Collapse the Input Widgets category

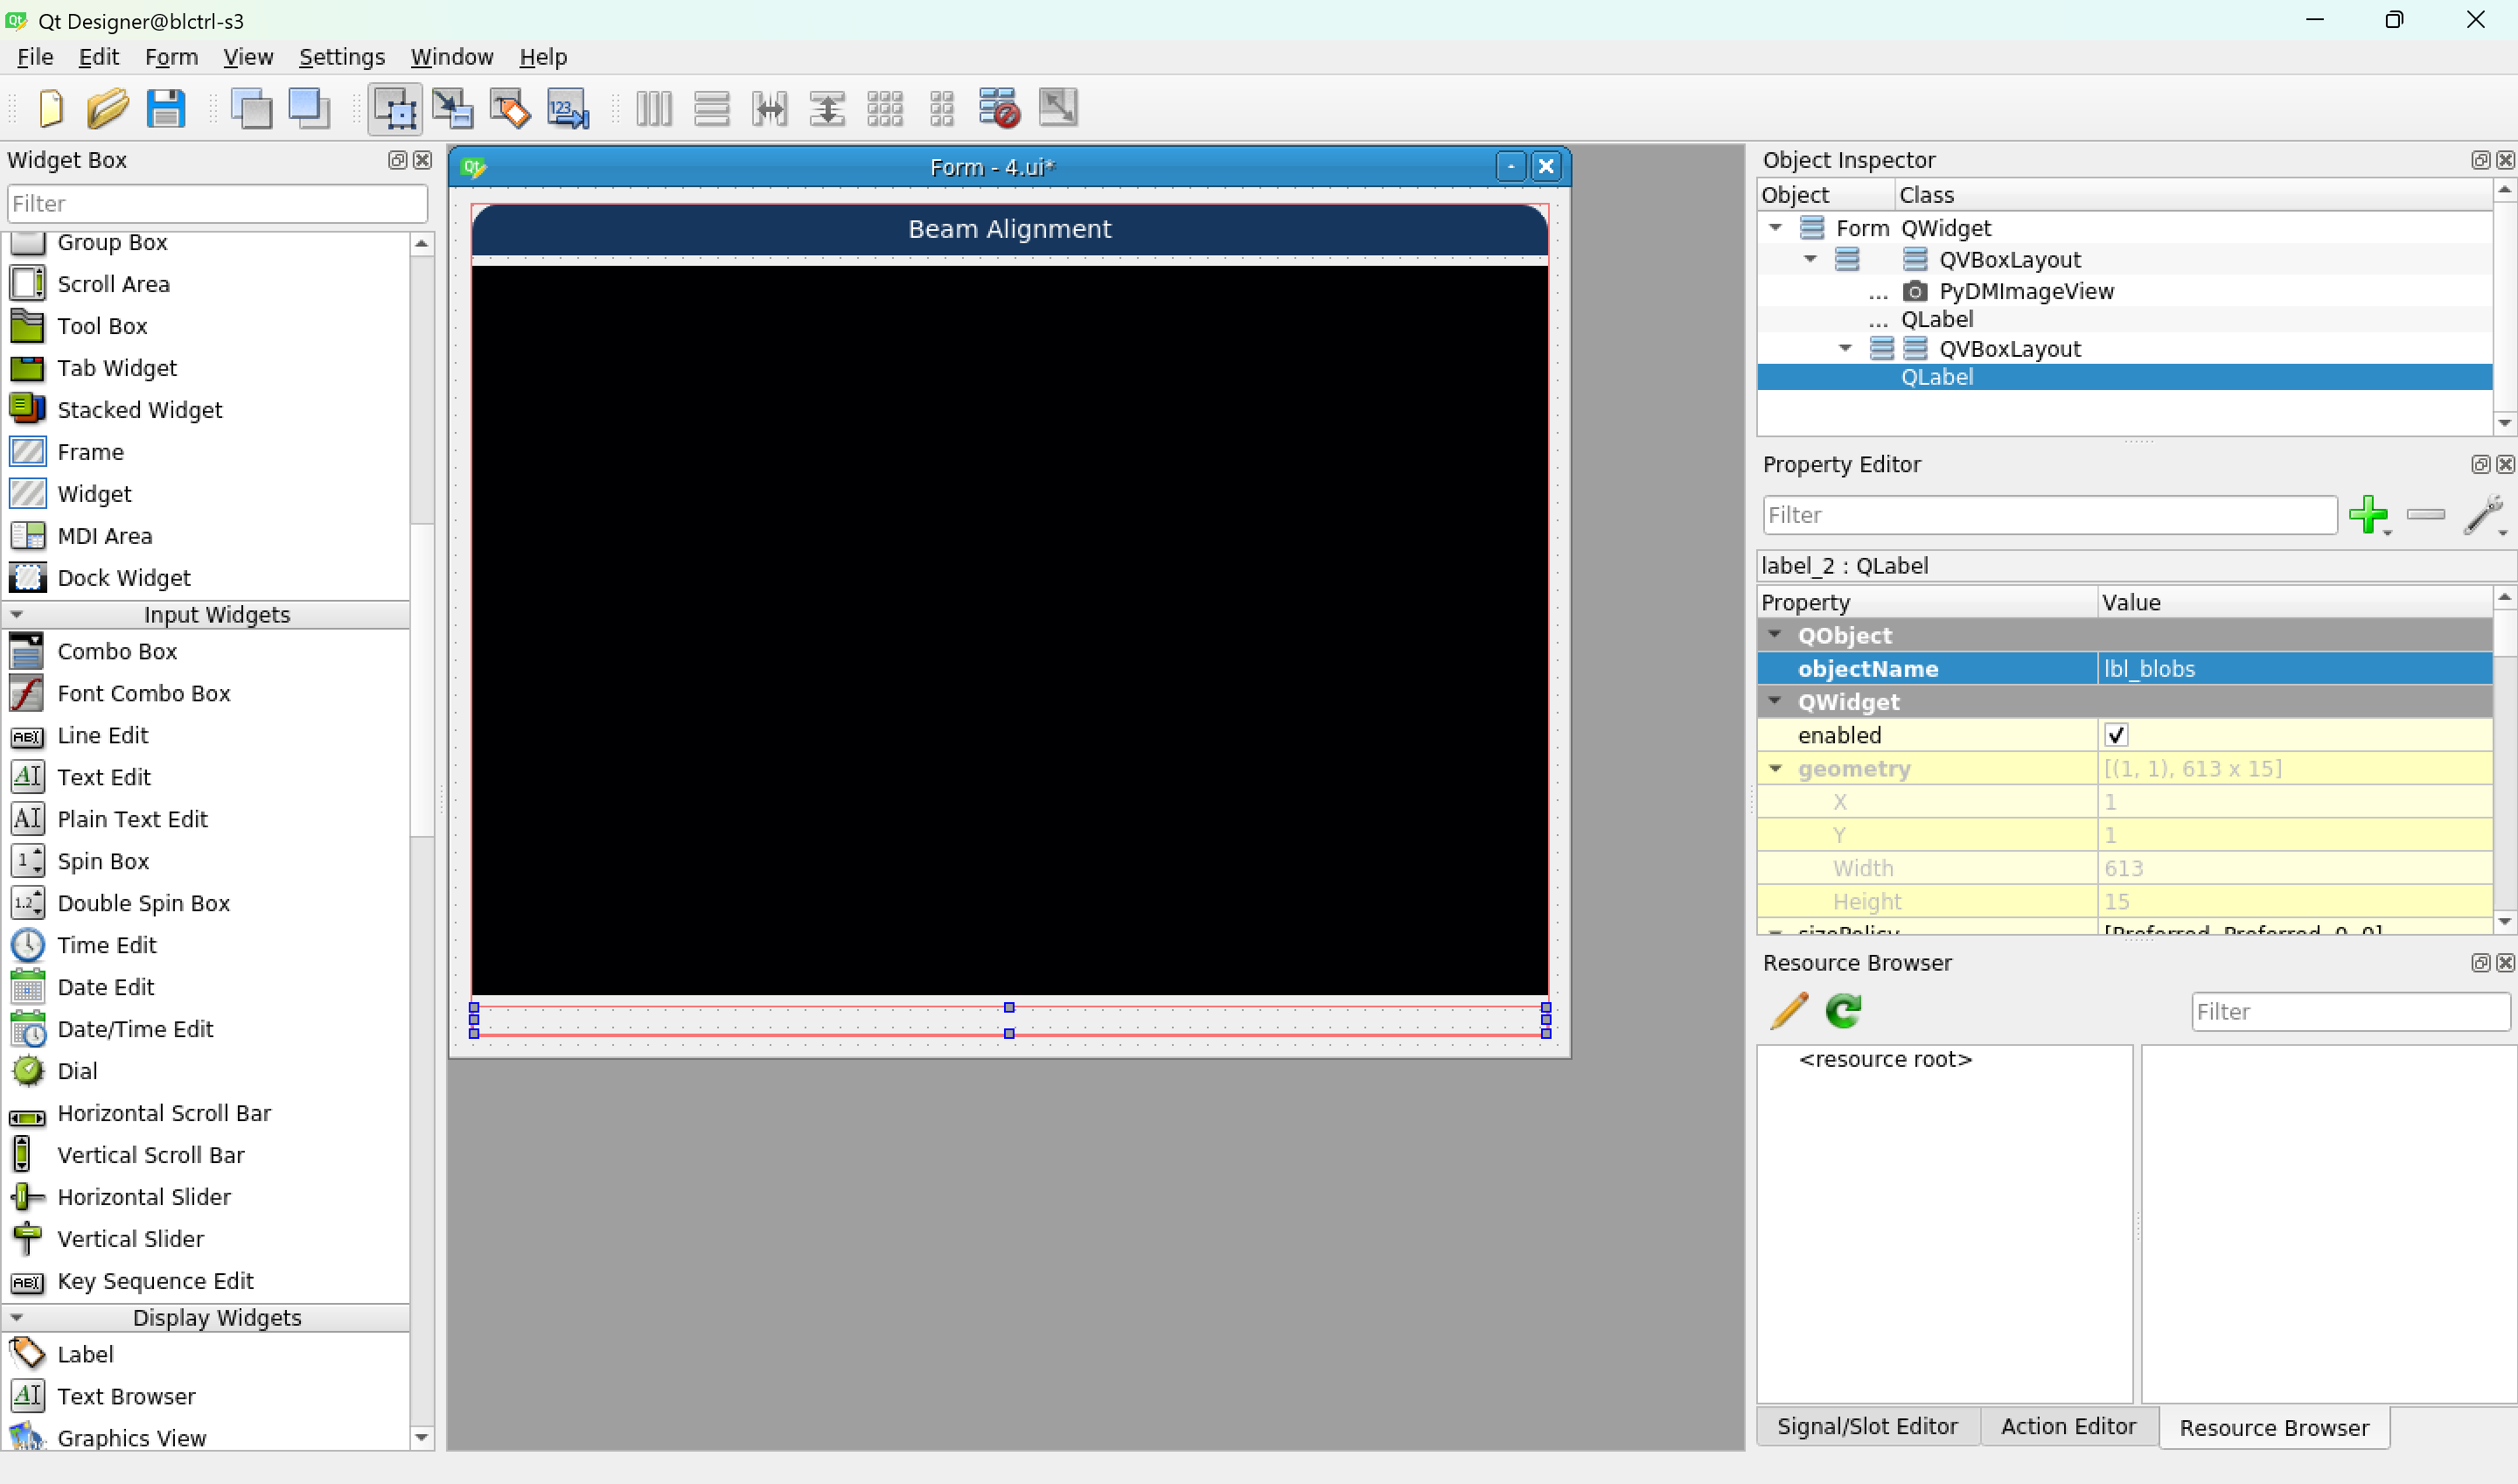pyautogui.click(x=17, y=615)
